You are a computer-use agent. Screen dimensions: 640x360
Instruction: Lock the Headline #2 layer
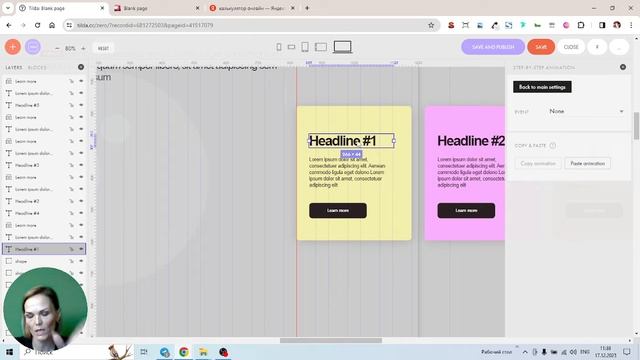[x=71, y=201]
